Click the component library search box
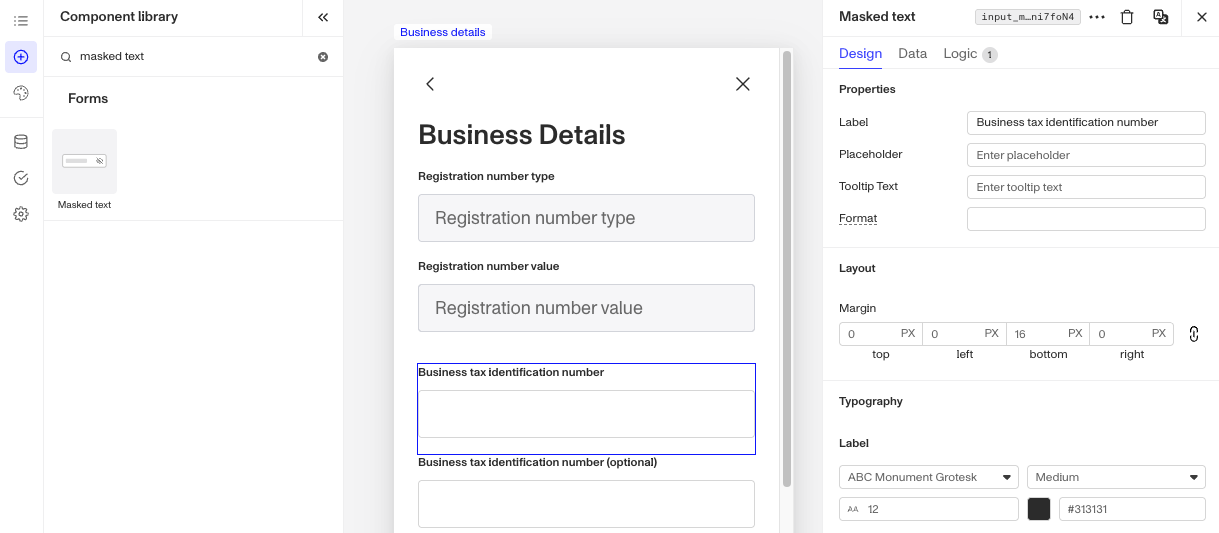The height and width of the screenshot is (533, 1219). (x=194, y=57)
